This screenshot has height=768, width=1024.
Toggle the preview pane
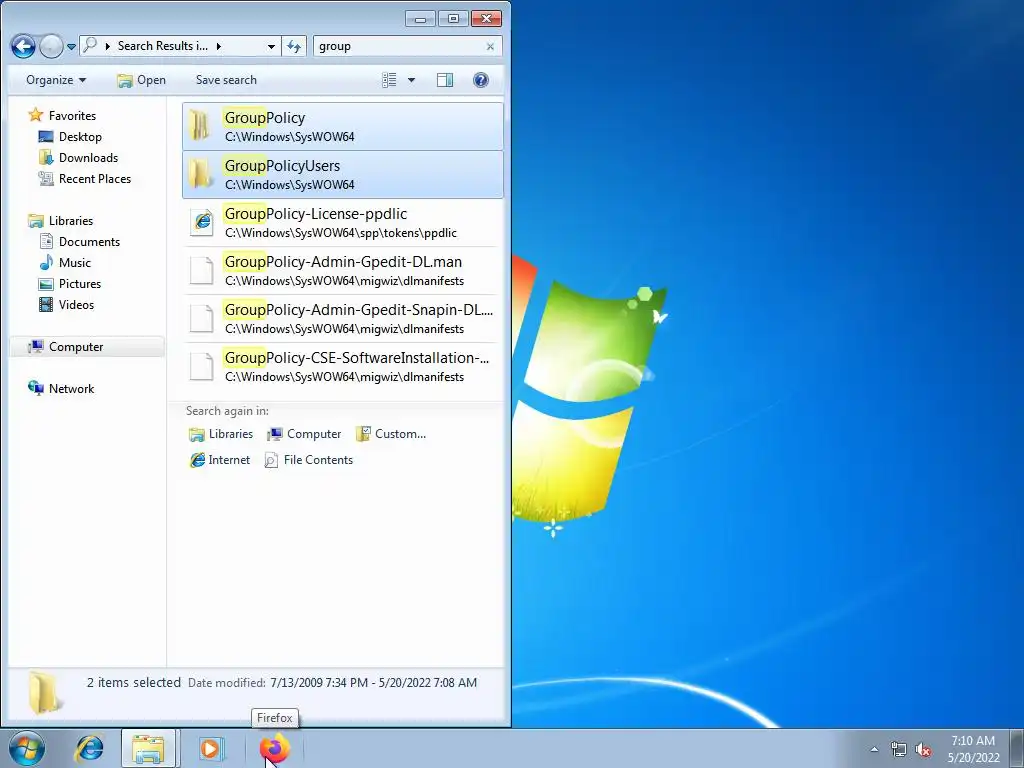click(x=445, y=80)
